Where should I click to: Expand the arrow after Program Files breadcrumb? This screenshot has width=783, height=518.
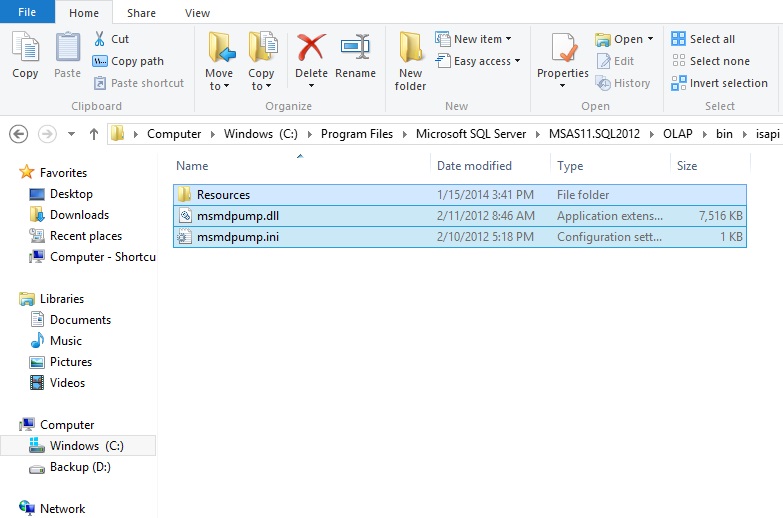click(404, 134)
